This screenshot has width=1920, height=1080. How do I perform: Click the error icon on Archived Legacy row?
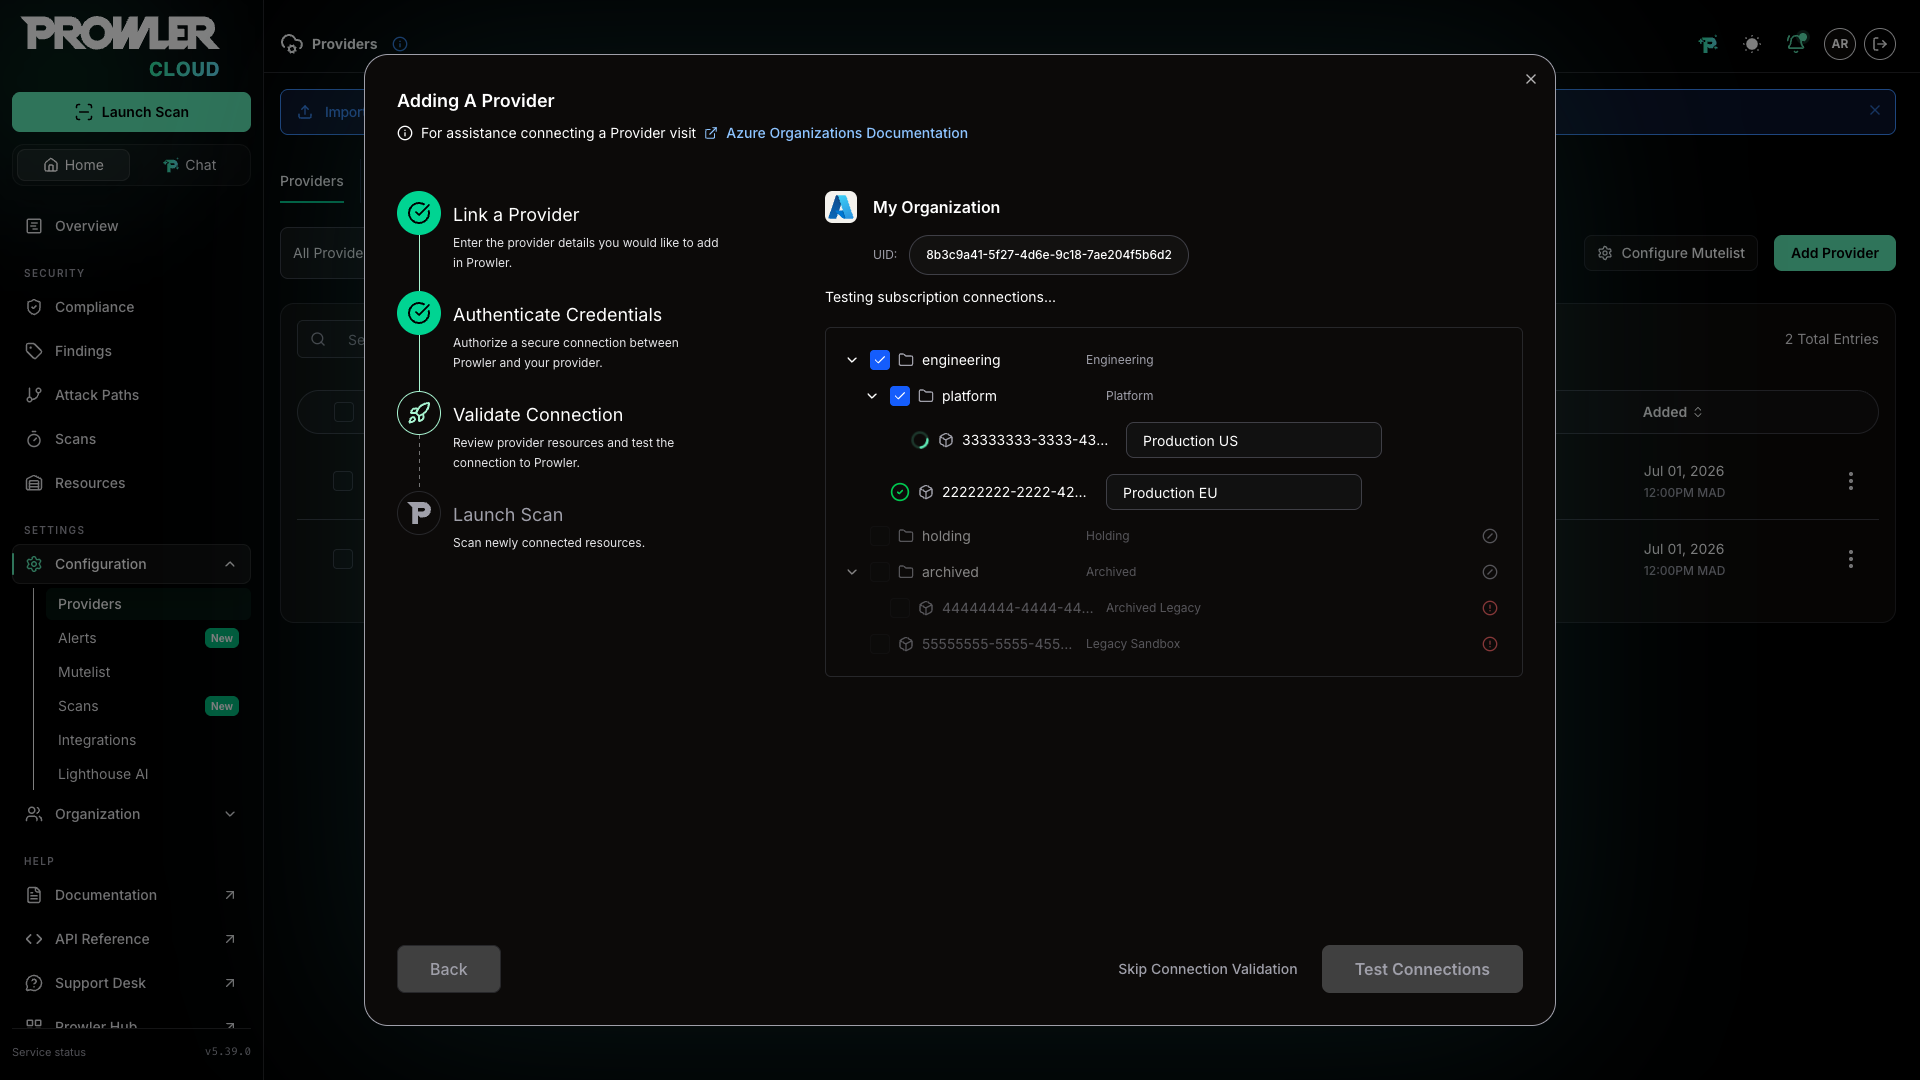1490,608
